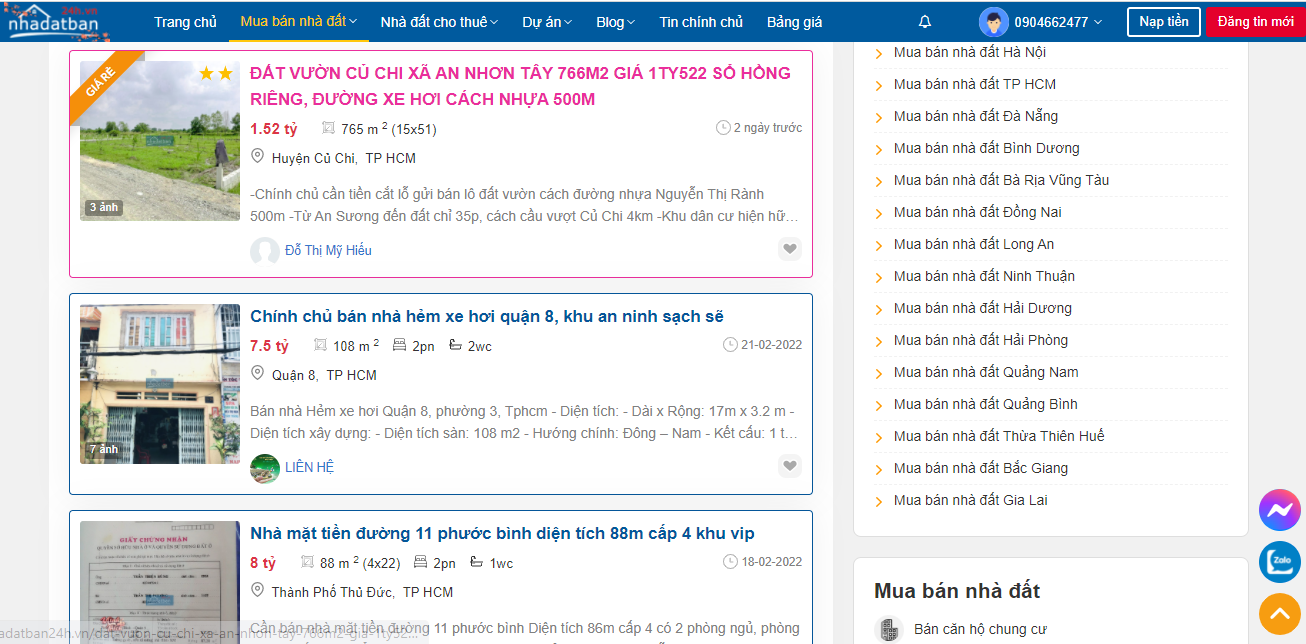Toggle heart on Quận 8 house listing
The width and height of the screenshot is (1306, 644).
[x=790, y=466]
